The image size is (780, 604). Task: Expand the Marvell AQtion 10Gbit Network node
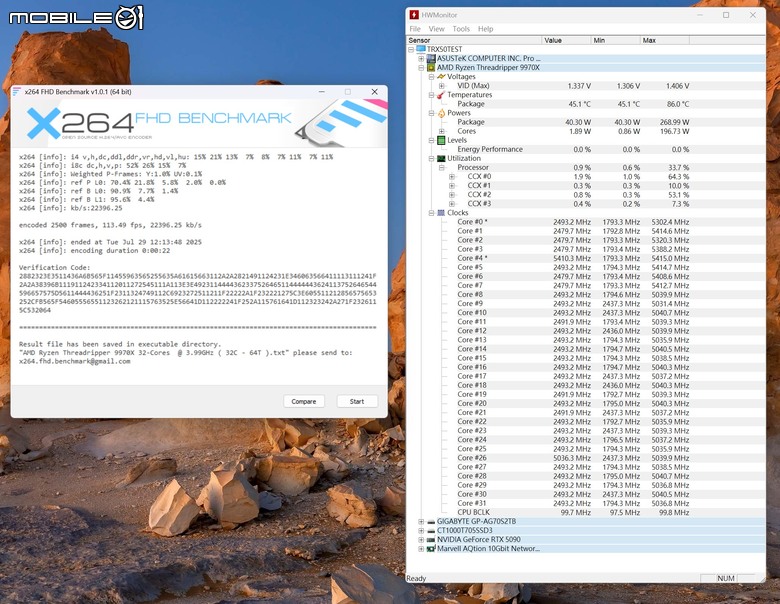tap(421, 549)
